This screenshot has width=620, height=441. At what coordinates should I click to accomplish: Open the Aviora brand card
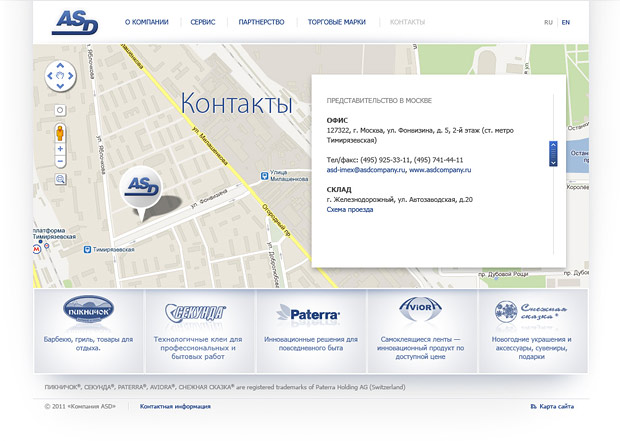[422, 331]
